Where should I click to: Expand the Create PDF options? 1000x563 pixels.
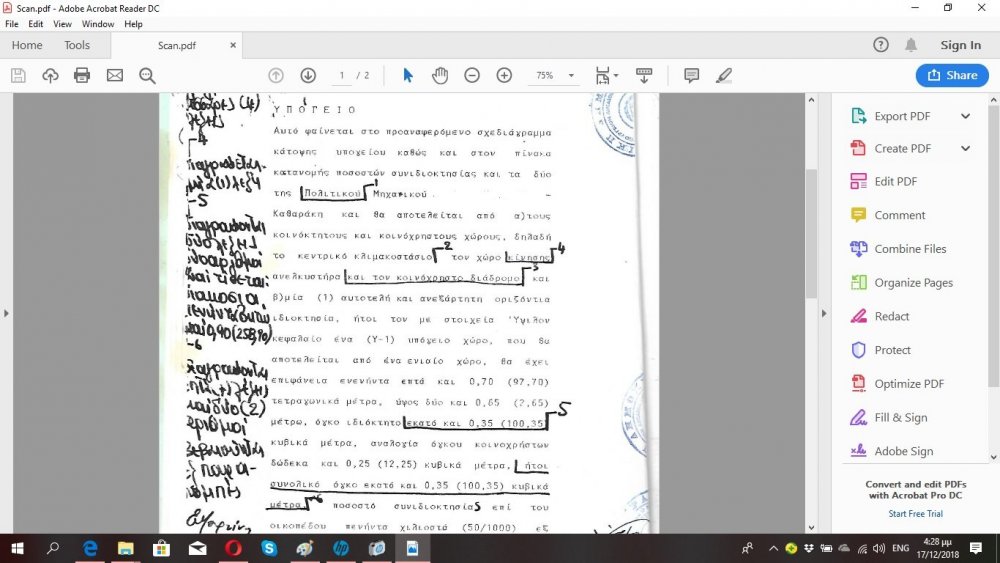coord(965,149)
